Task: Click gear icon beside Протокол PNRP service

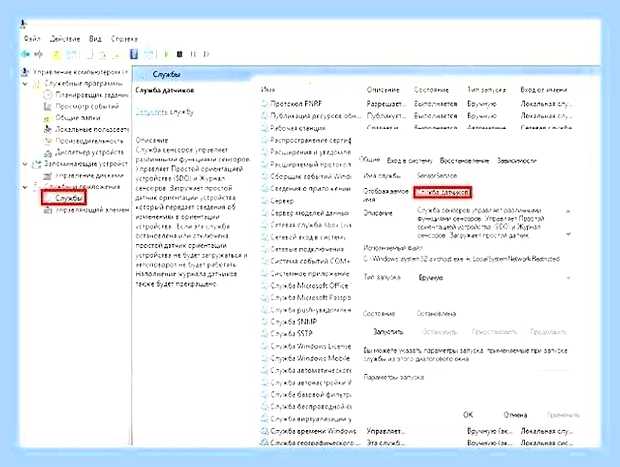Action: pos(265,104)
